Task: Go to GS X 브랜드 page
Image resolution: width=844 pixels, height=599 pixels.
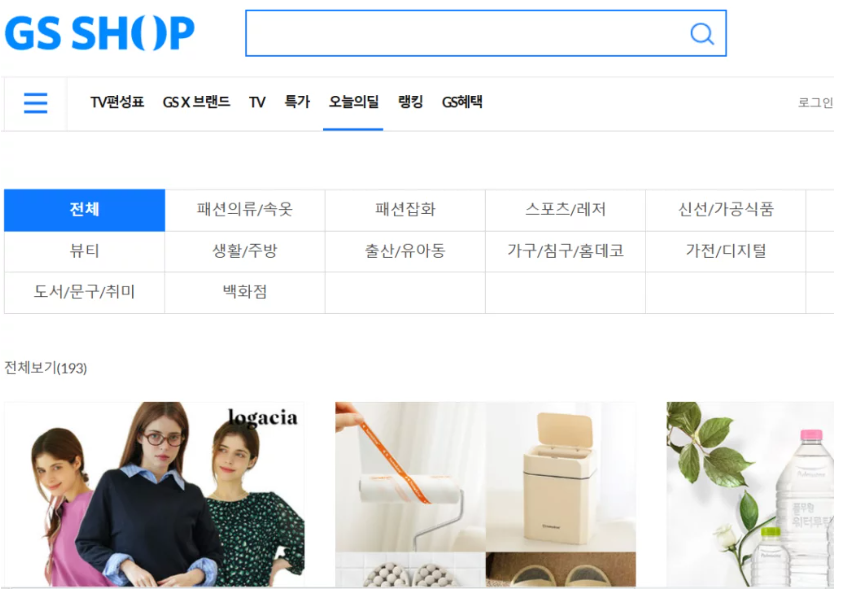Action: pyautogui.click(x=196, y=102)
